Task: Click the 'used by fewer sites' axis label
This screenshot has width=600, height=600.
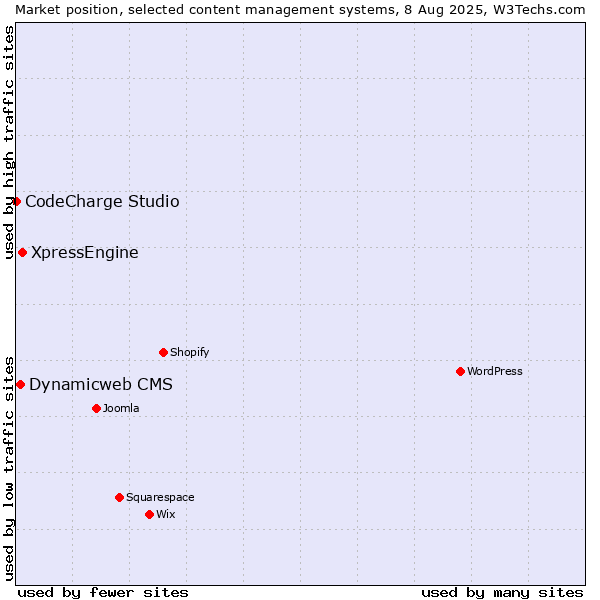Action: click(x=103, y=593)
